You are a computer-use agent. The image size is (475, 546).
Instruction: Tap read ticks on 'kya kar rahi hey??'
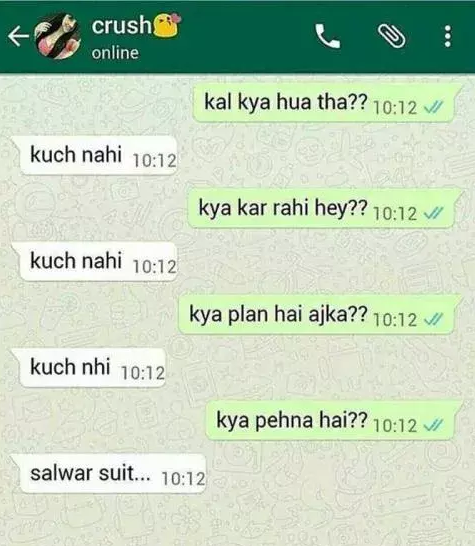click(x=434, y=213)
